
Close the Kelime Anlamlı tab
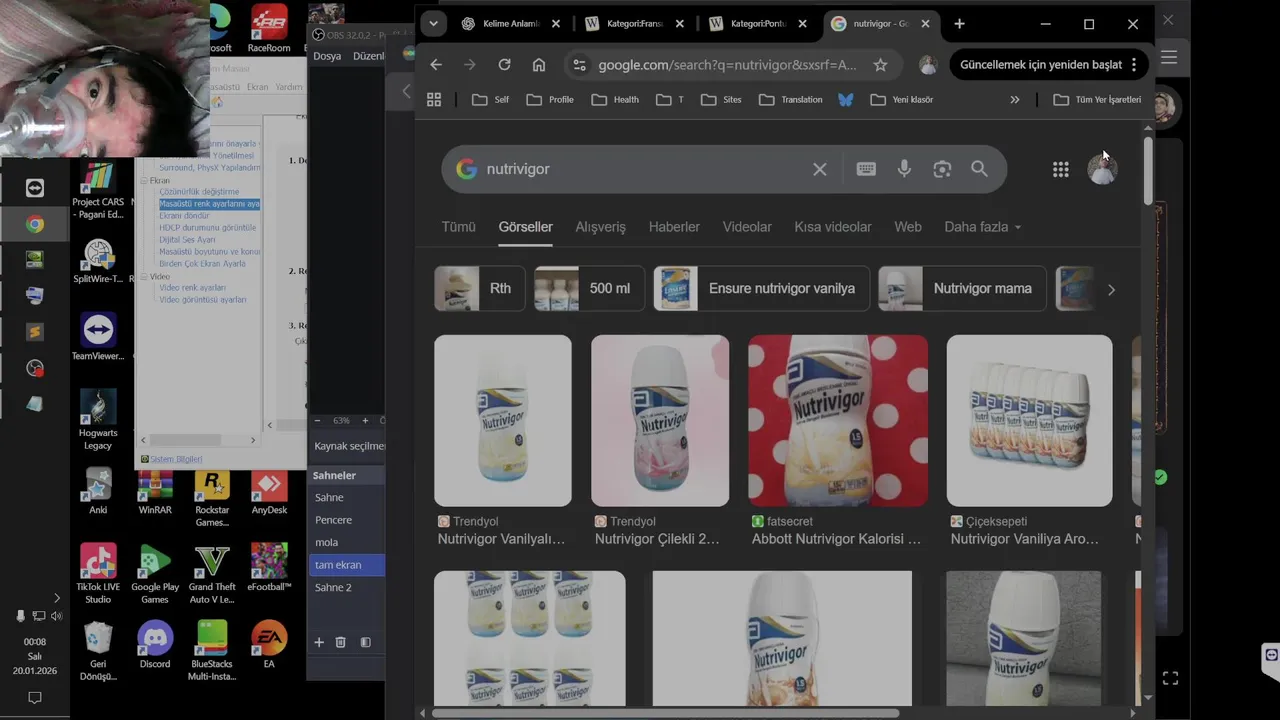click(556, 24)
